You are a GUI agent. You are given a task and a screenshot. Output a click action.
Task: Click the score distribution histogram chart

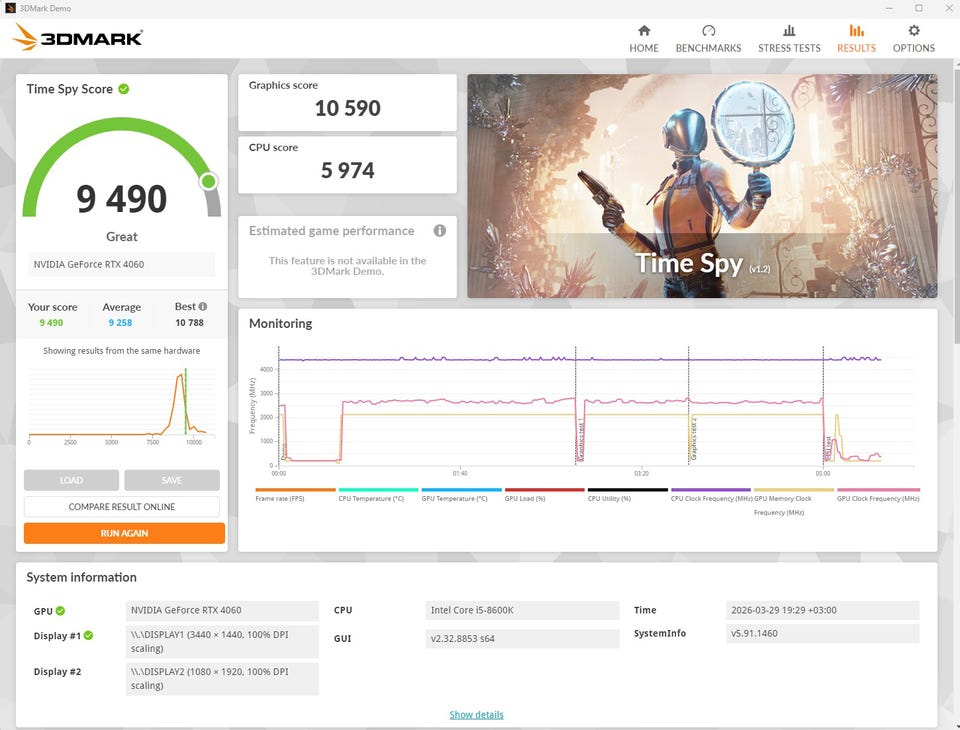[121, 405]
